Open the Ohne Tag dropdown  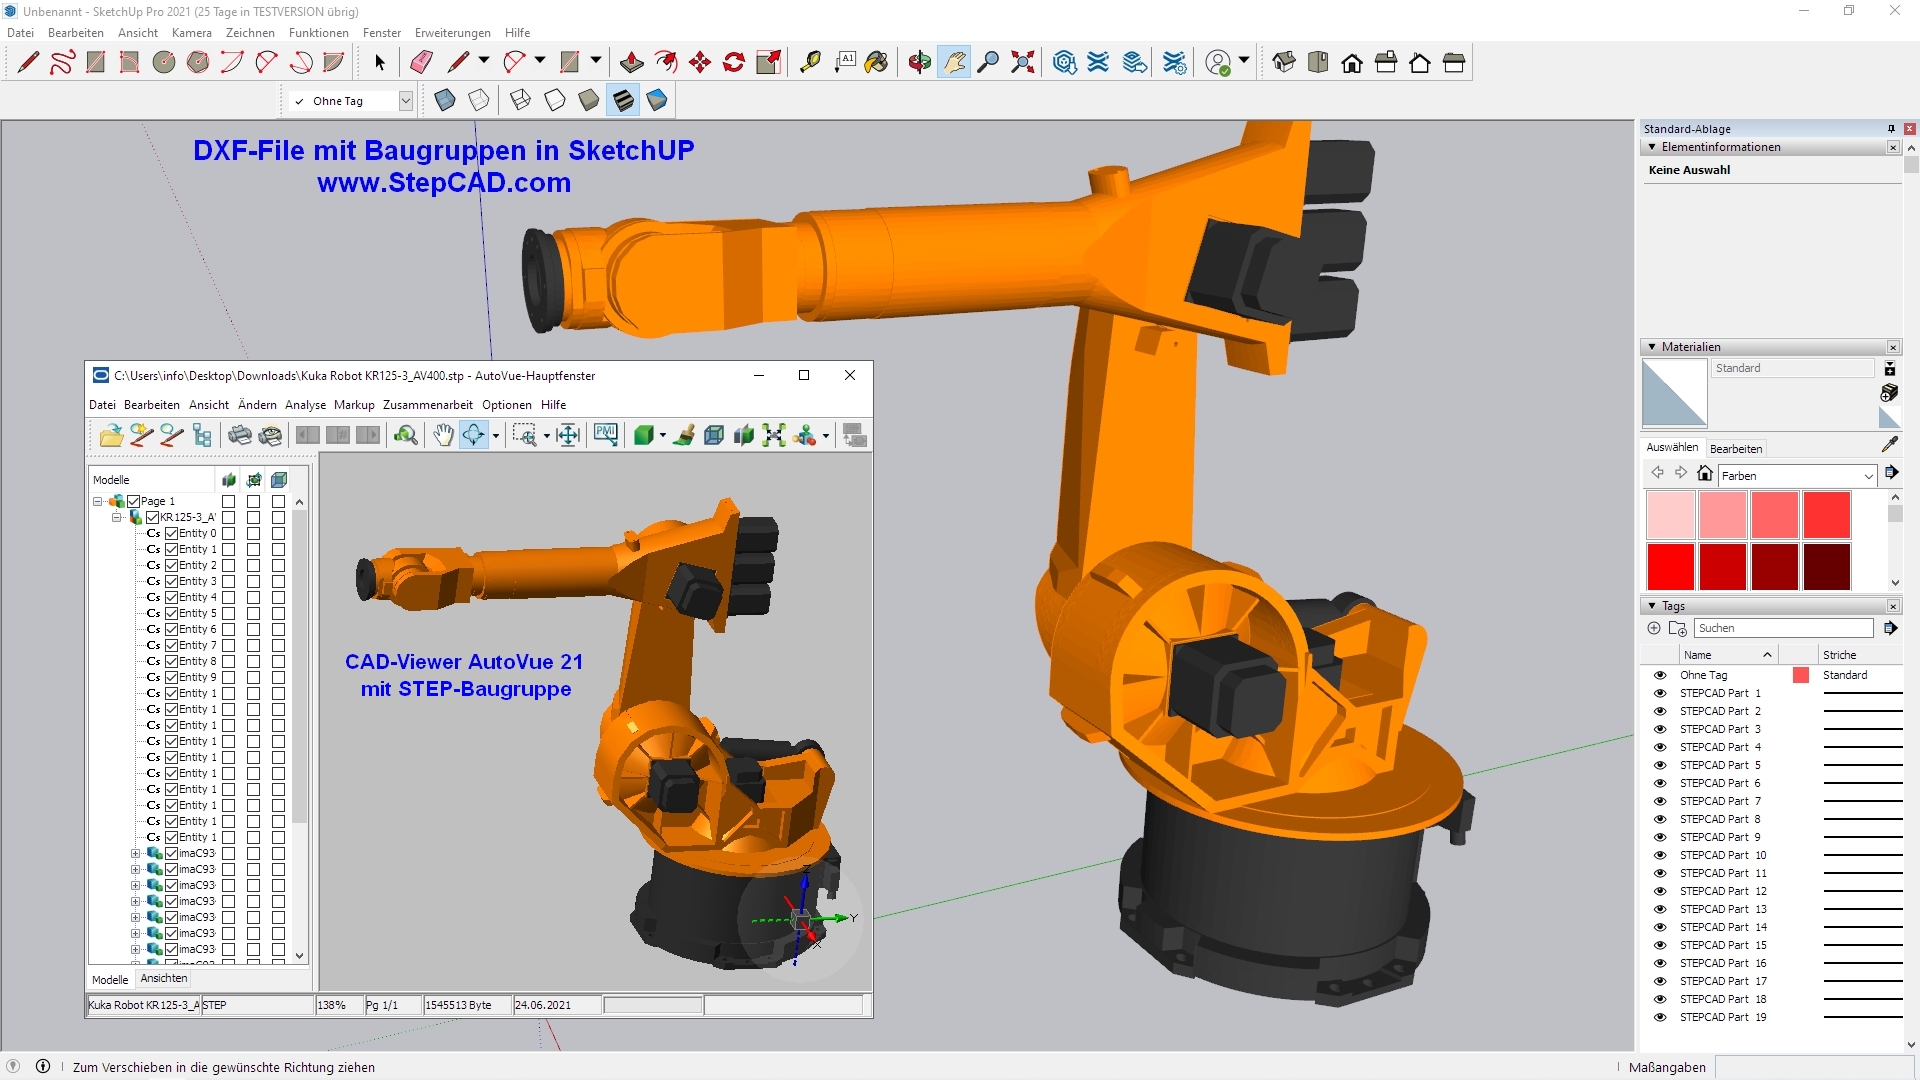click(405, 101)
